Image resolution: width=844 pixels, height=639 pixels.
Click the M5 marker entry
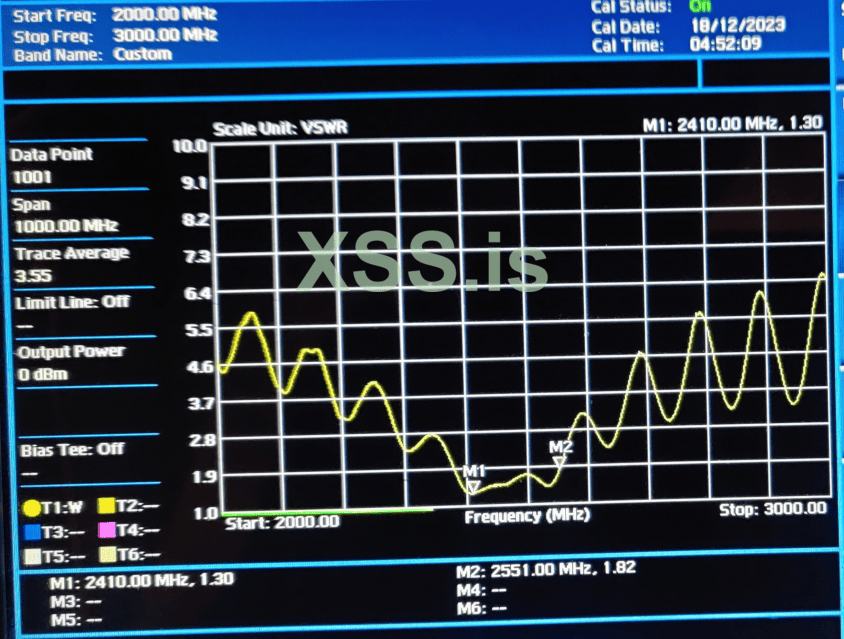[76, 620]
